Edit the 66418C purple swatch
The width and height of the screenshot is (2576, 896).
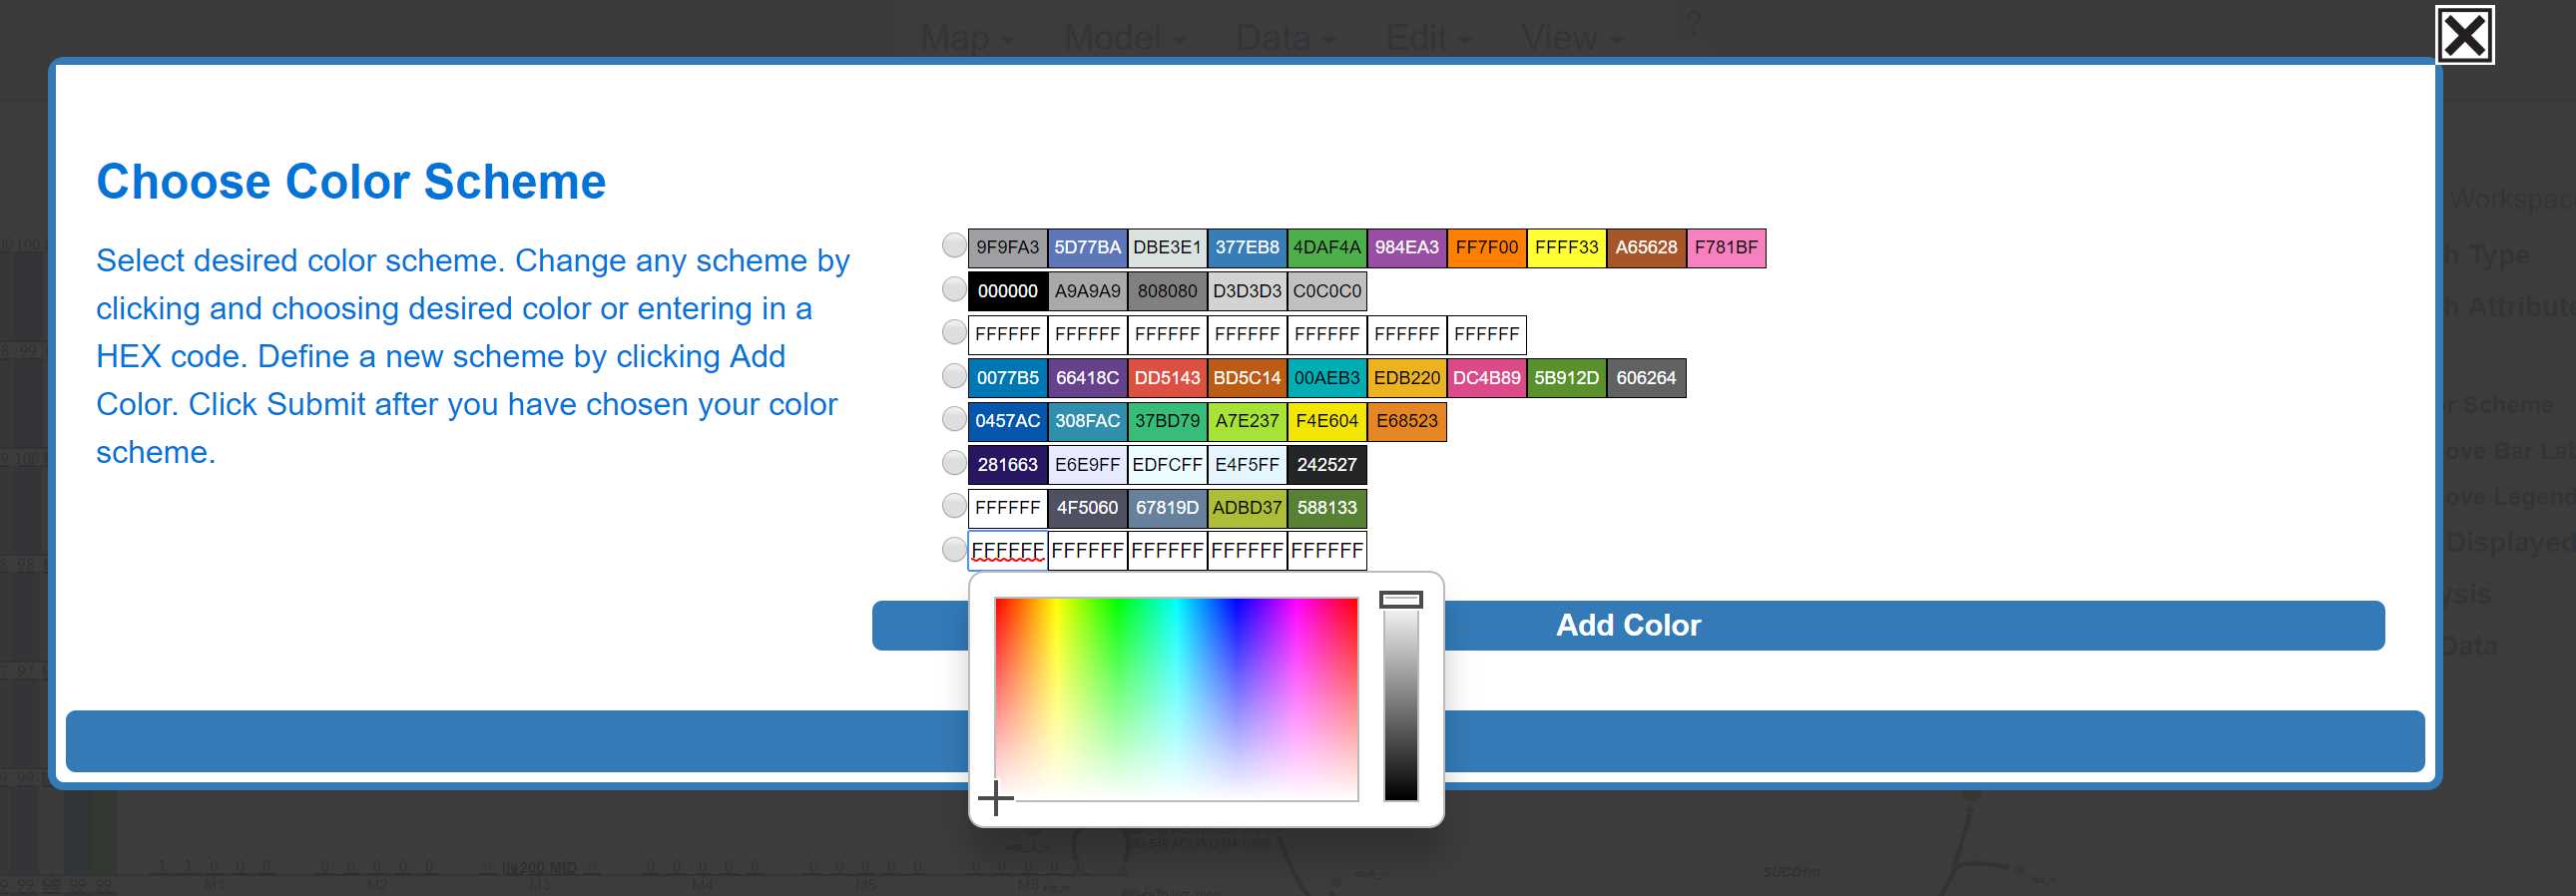pos(1088,378)
